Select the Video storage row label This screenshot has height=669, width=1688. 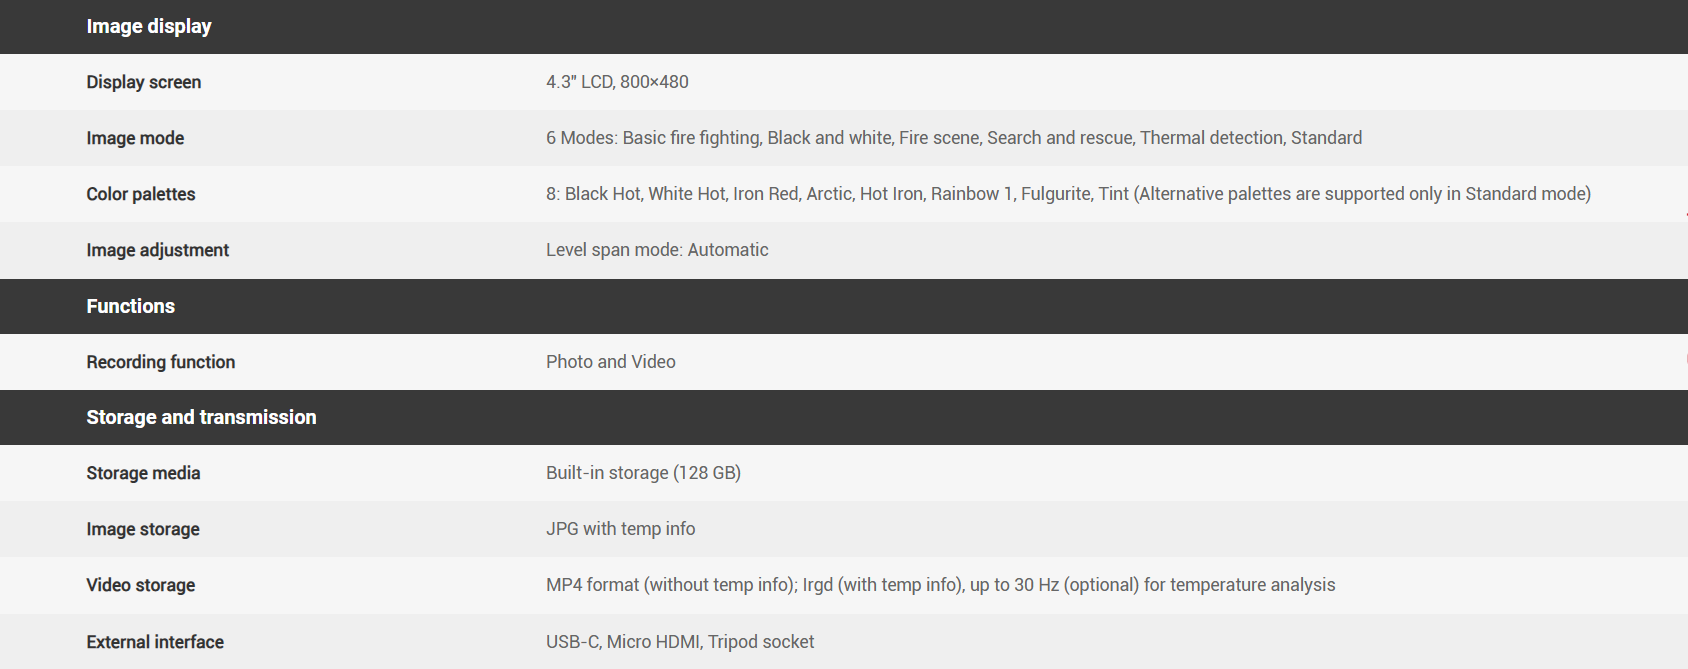tap(141, 585)
